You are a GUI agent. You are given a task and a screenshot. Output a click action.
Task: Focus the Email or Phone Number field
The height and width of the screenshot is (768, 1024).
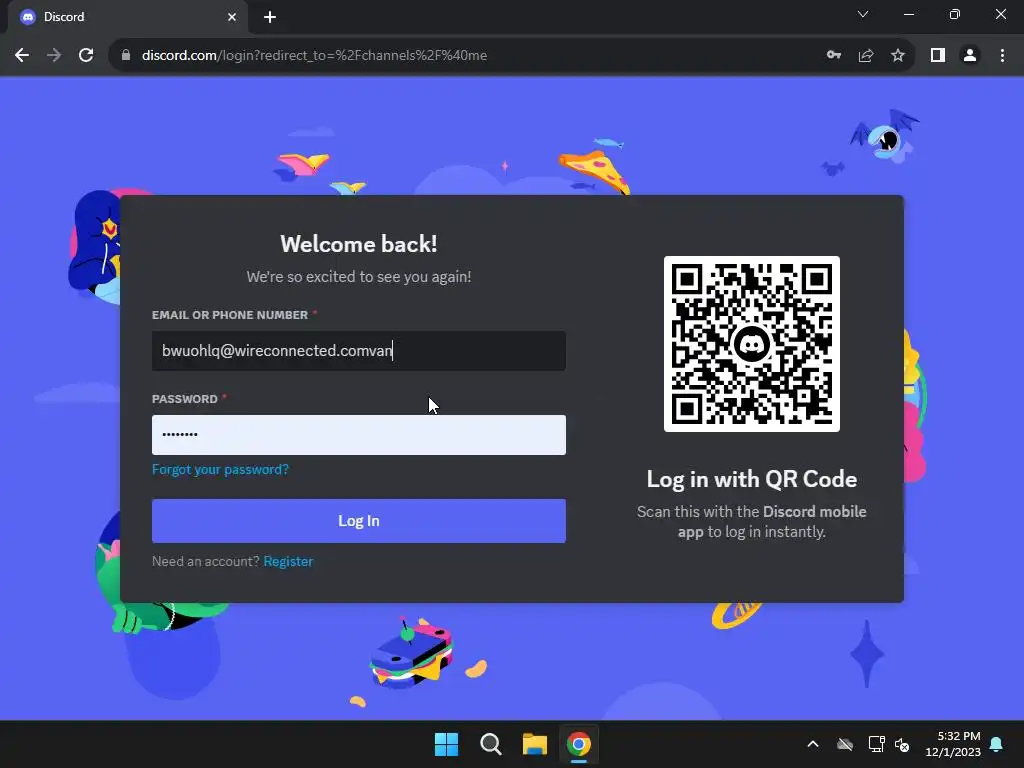359,351
